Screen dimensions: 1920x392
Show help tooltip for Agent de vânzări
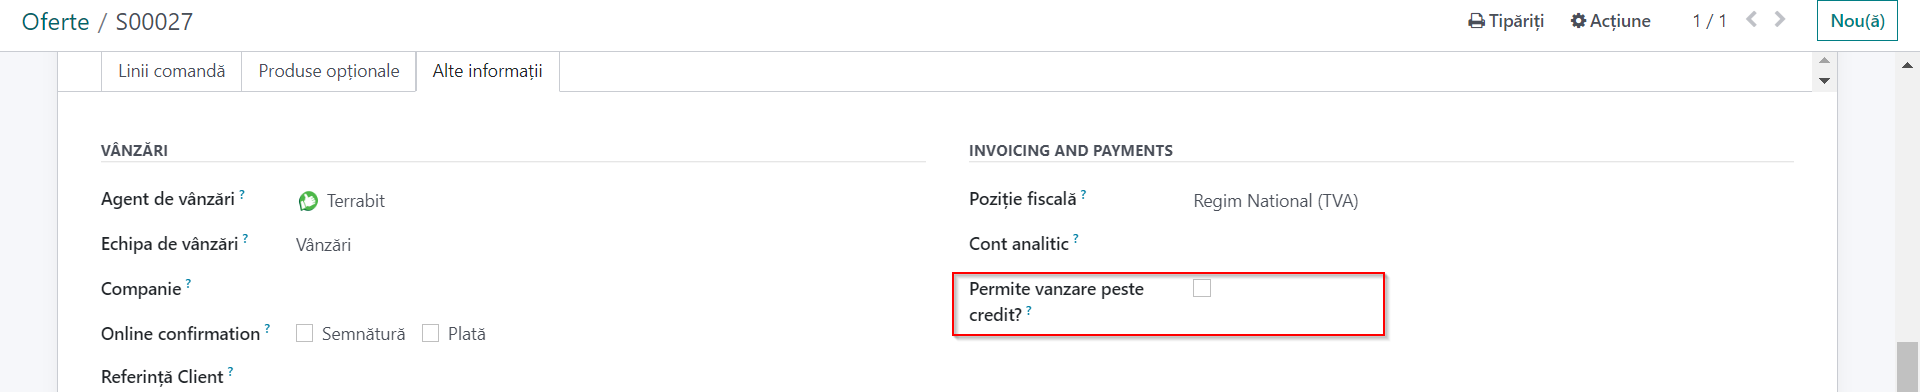point(242,195)
